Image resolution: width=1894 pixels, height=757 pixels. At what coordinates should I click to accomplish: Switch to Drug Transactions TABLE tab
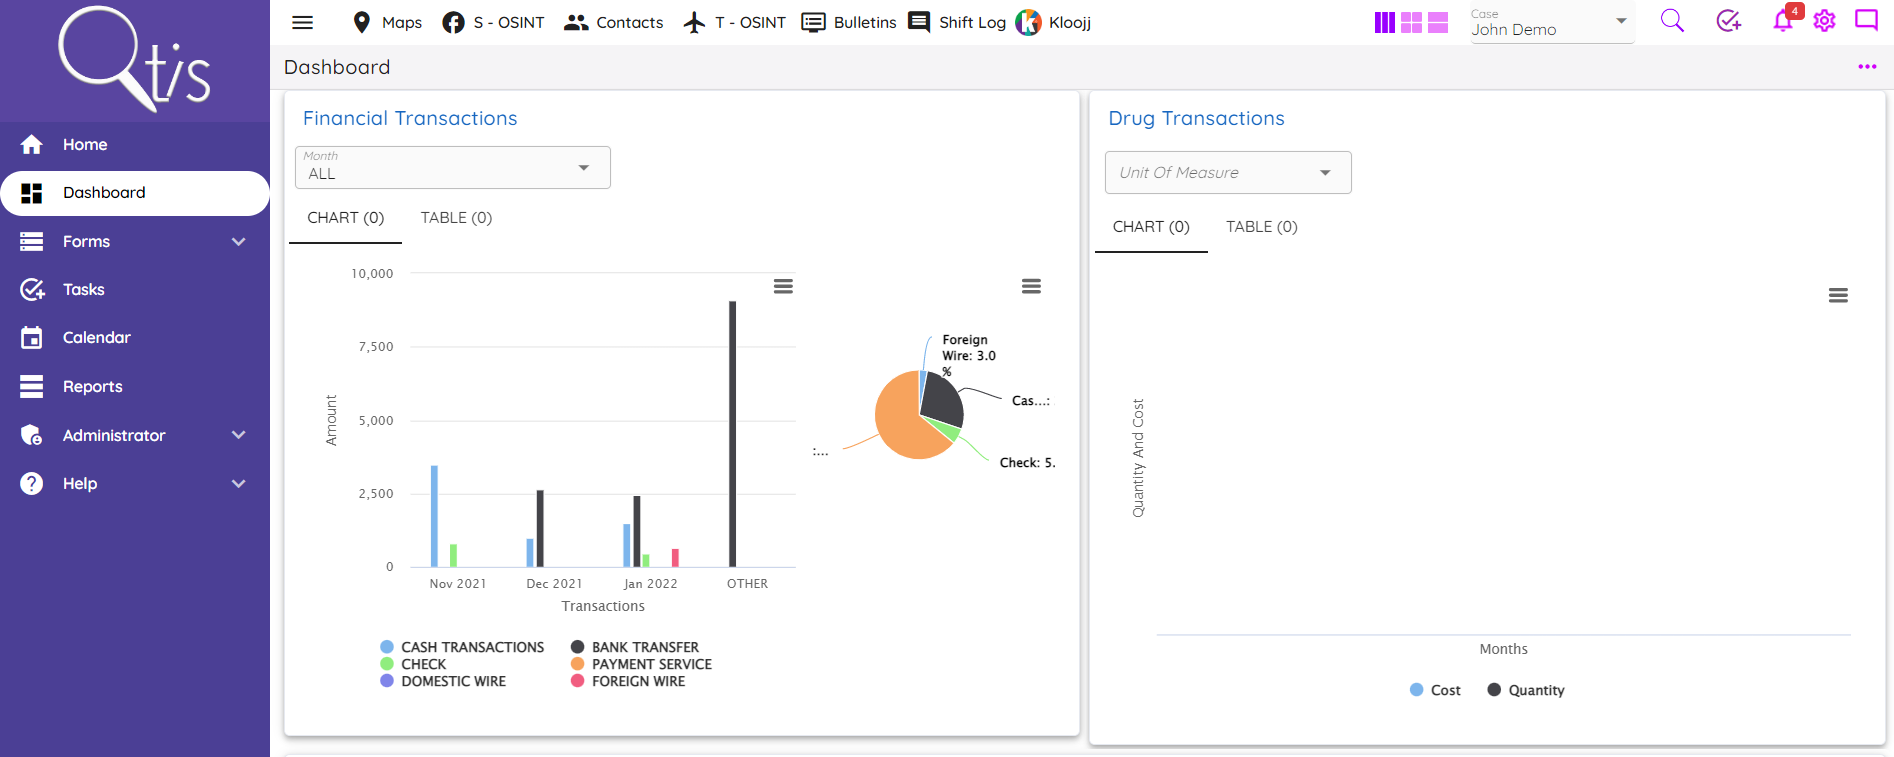(x=1261, y=227)
